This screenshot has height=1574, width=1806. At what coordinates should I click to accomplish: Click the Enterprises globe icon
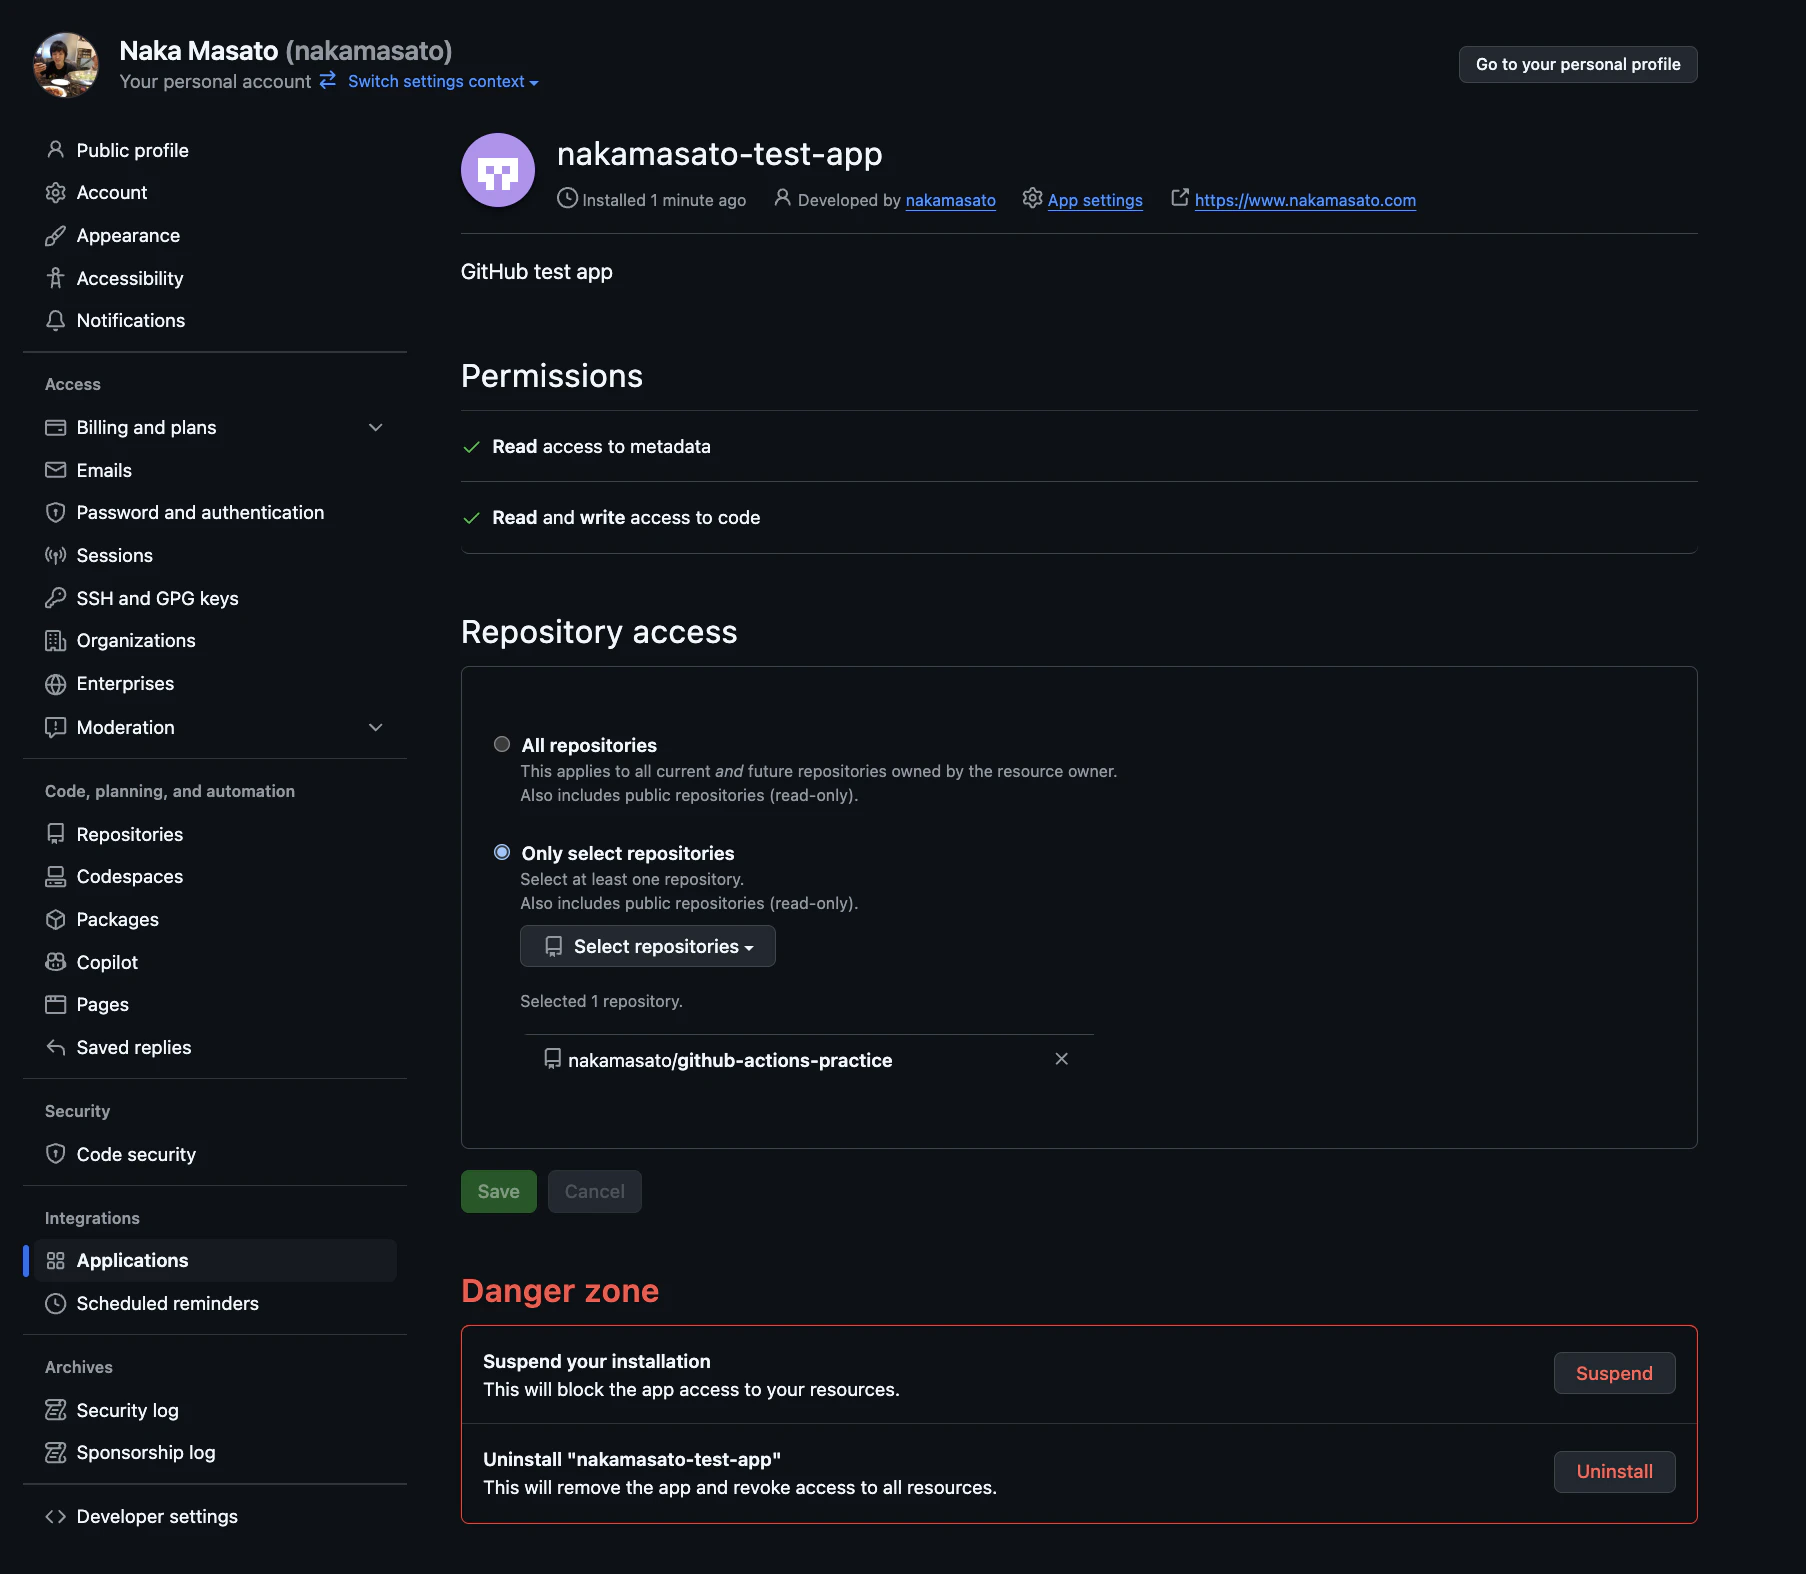tap(56, 684)
